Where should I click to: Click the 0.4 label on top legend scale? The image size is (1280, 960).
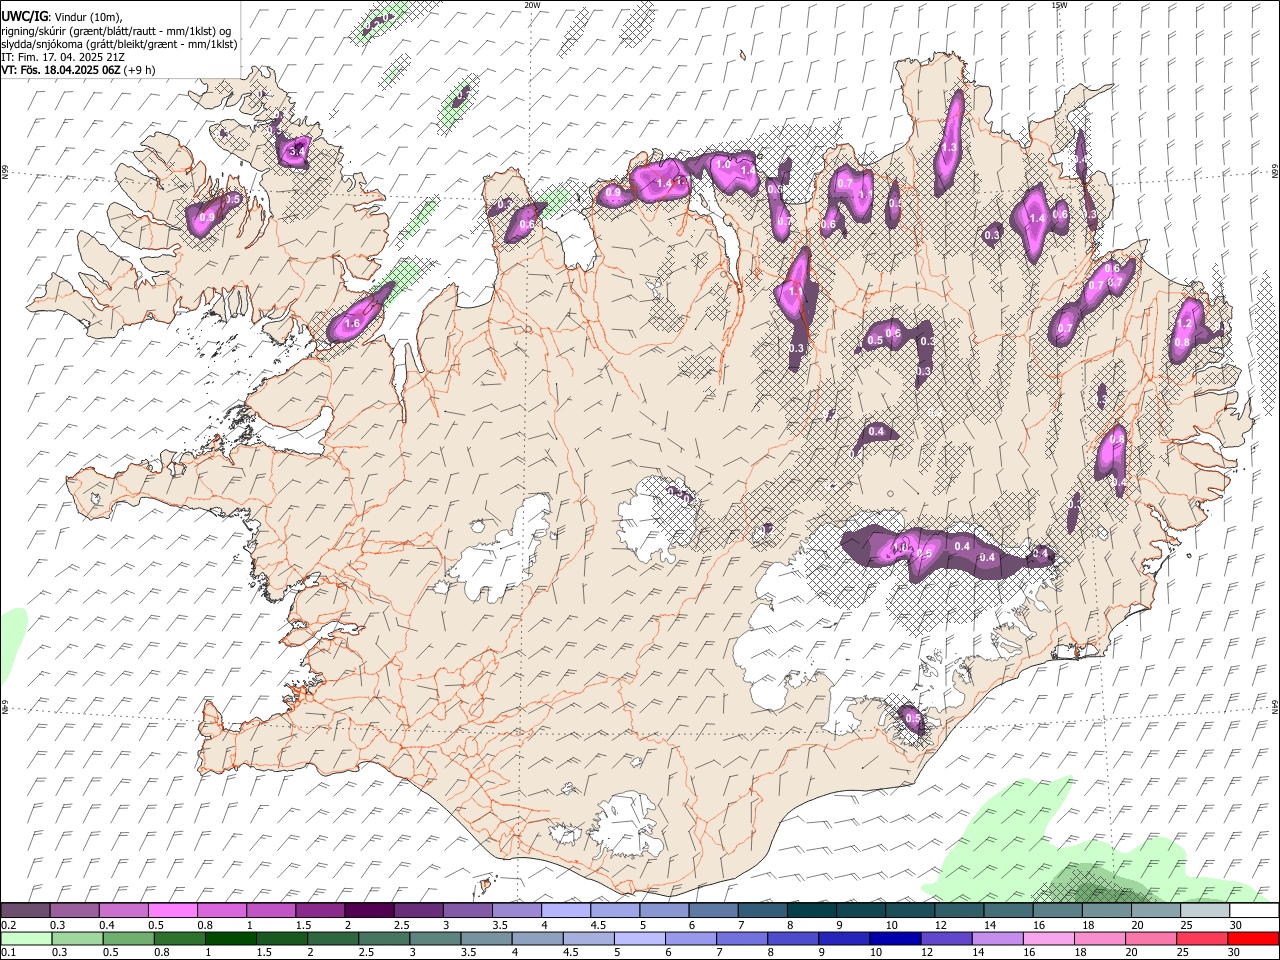pos(107,925)
